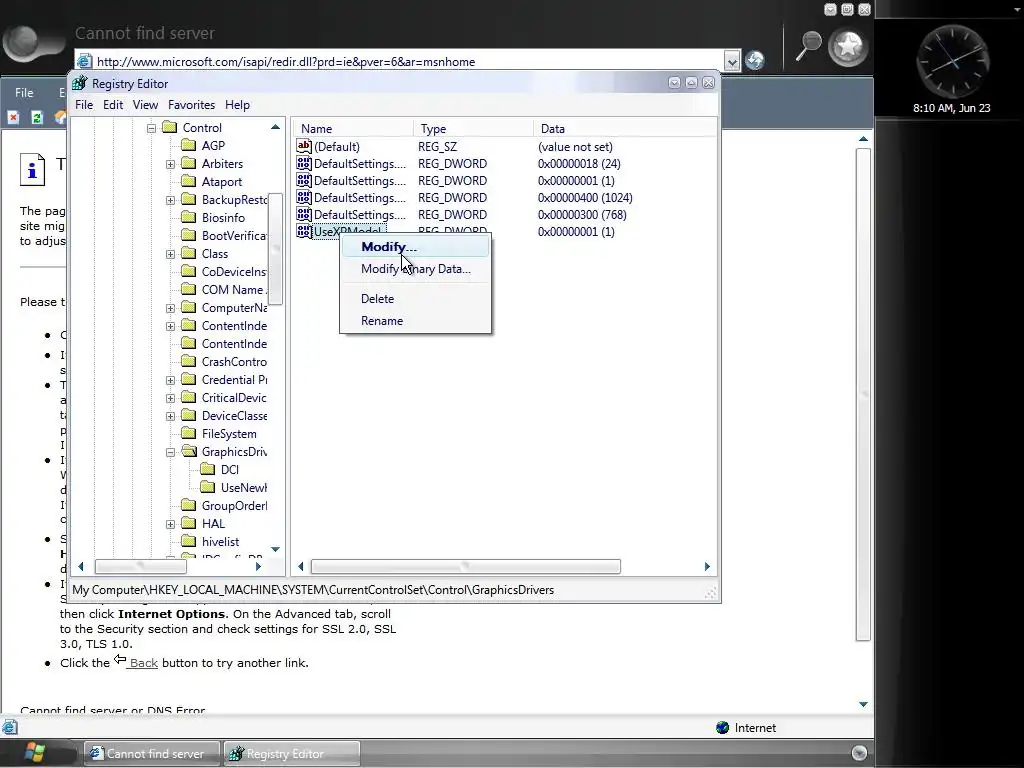Click the (Default) string value icon
The image size is (1024, 768).
click(304, 146)
